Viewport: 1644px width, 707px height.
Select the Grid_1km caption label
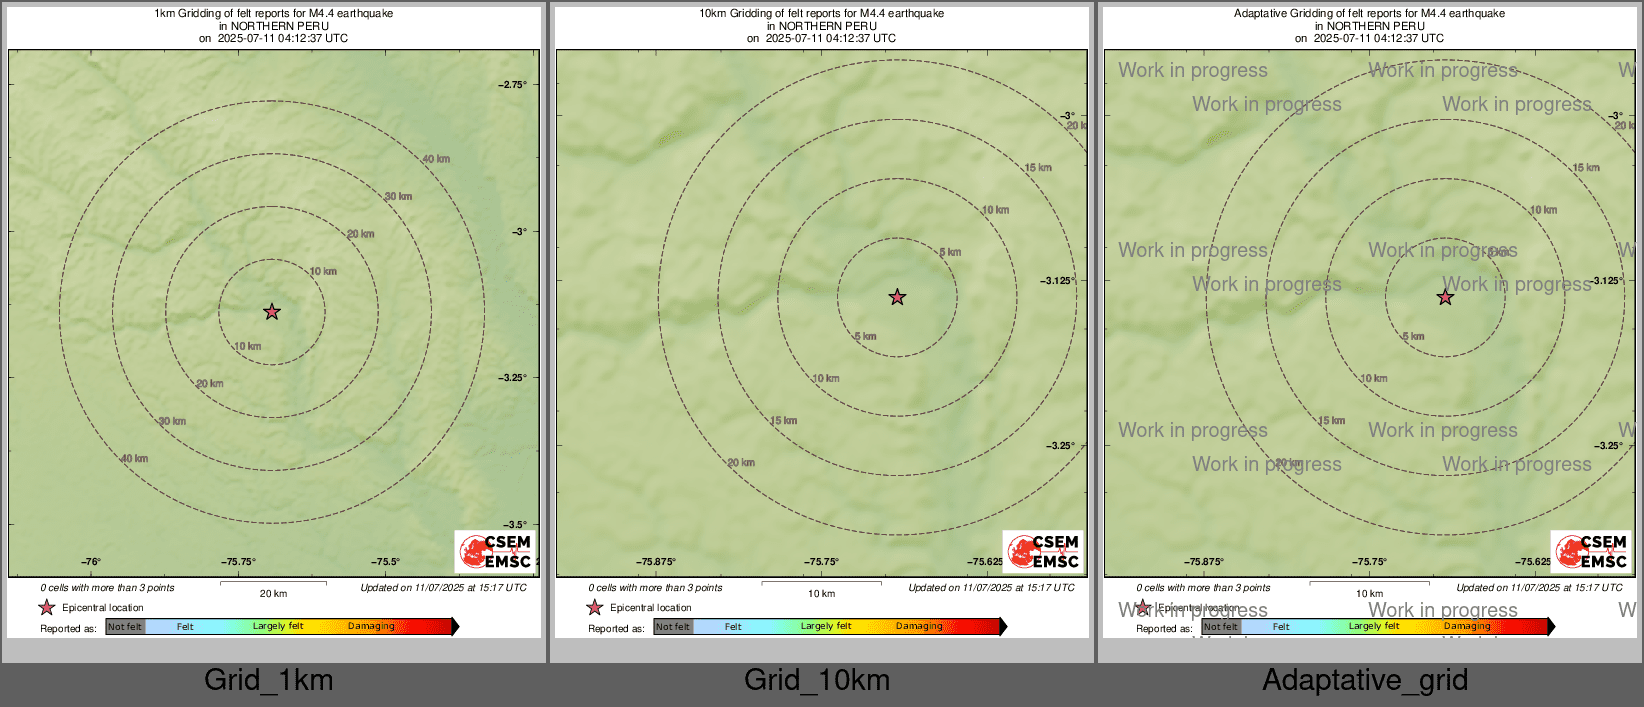269,680
